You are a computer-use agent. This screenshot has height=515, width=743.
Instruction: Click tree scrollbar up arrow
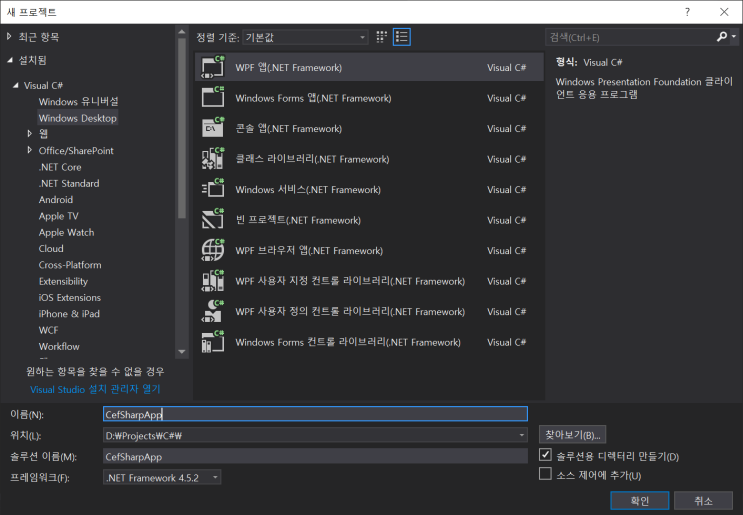182,32
